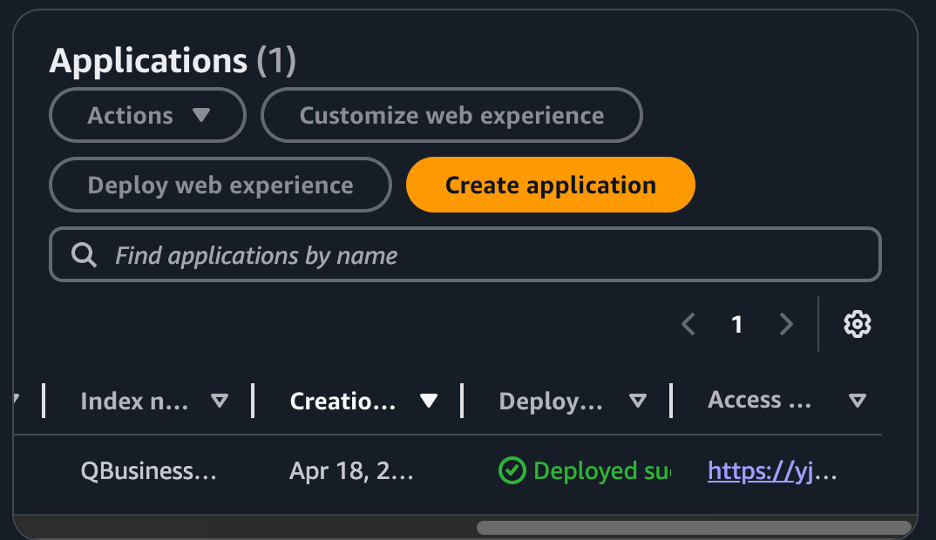Viewport: 936px width, 540px height.
Task: Click the green deployed checkmark icon
Action: tap(512, 470)
